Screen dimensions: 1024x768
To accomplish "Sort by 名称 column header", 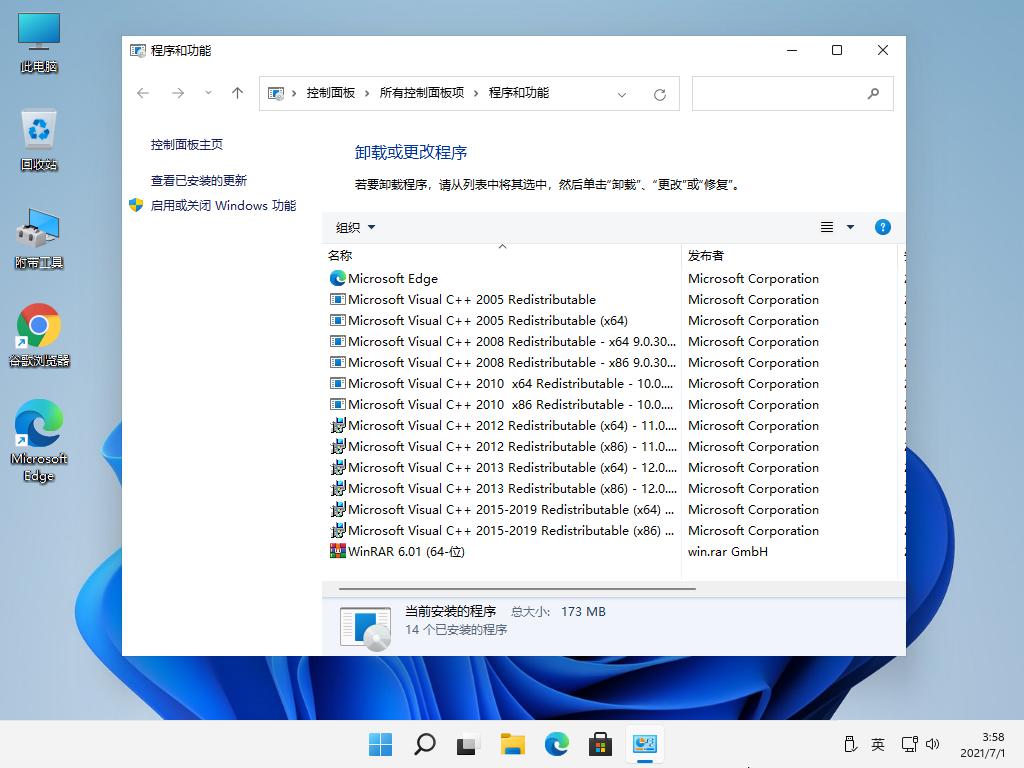I will pos(502,255).
